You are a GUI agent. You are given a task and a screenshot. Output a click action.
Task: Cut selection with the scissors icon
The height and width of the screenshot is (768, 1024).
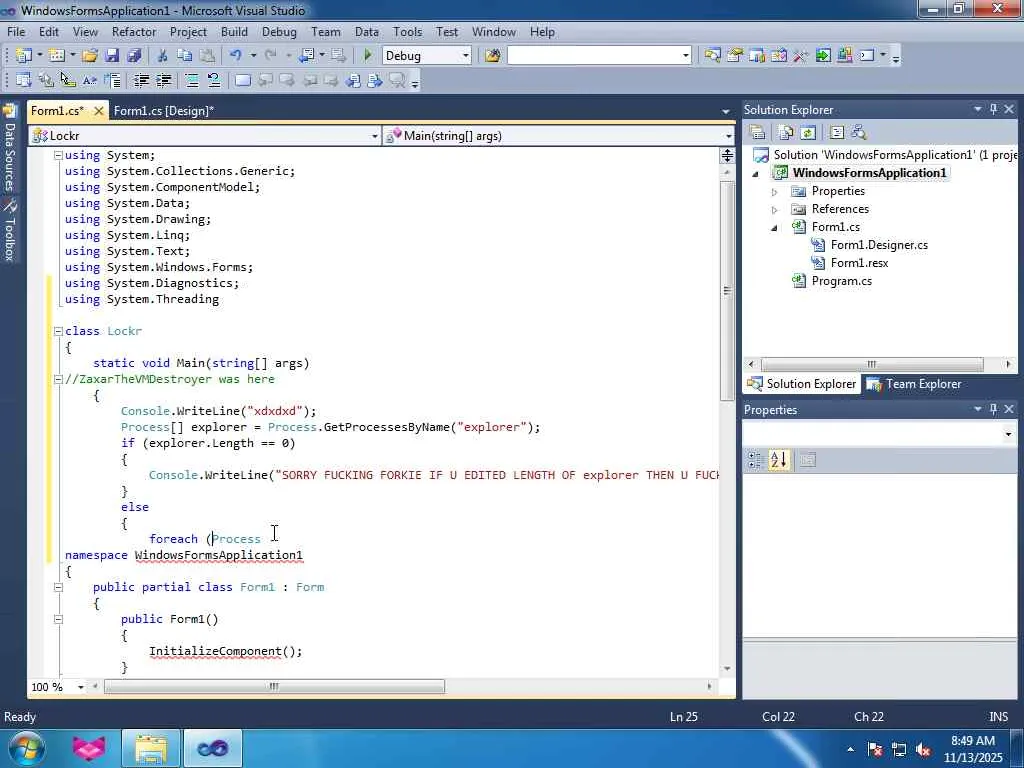point(163,56)
